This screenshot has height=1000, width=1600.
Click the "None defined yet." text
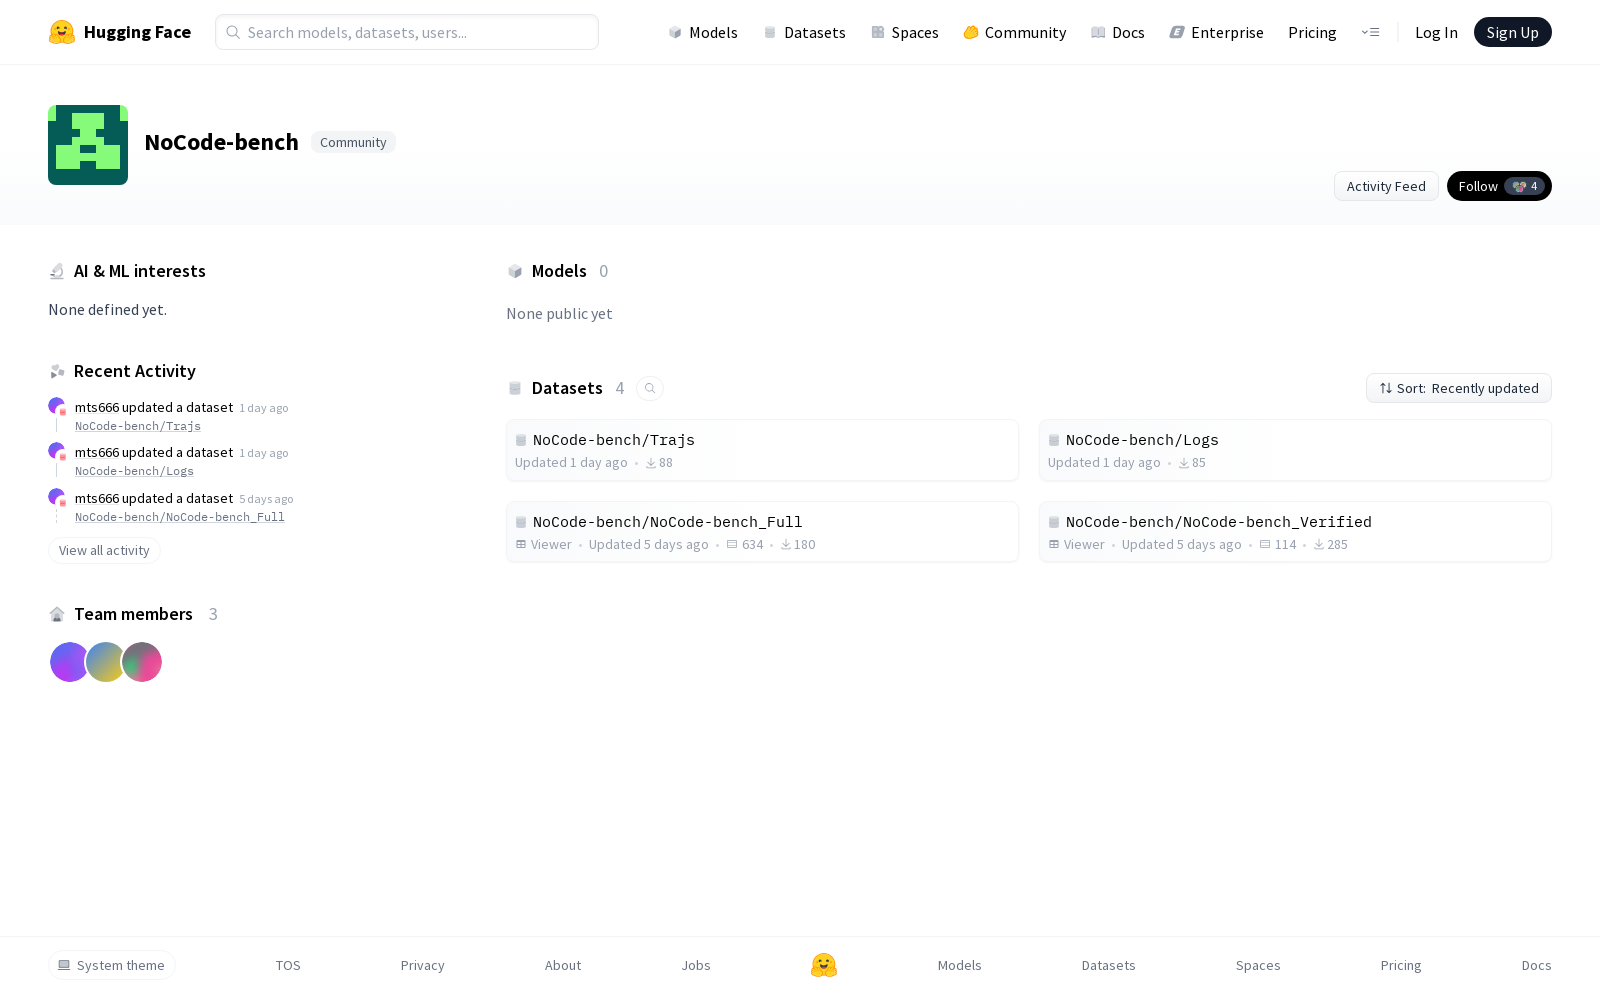pyautogui.click(x=108, y=310)
